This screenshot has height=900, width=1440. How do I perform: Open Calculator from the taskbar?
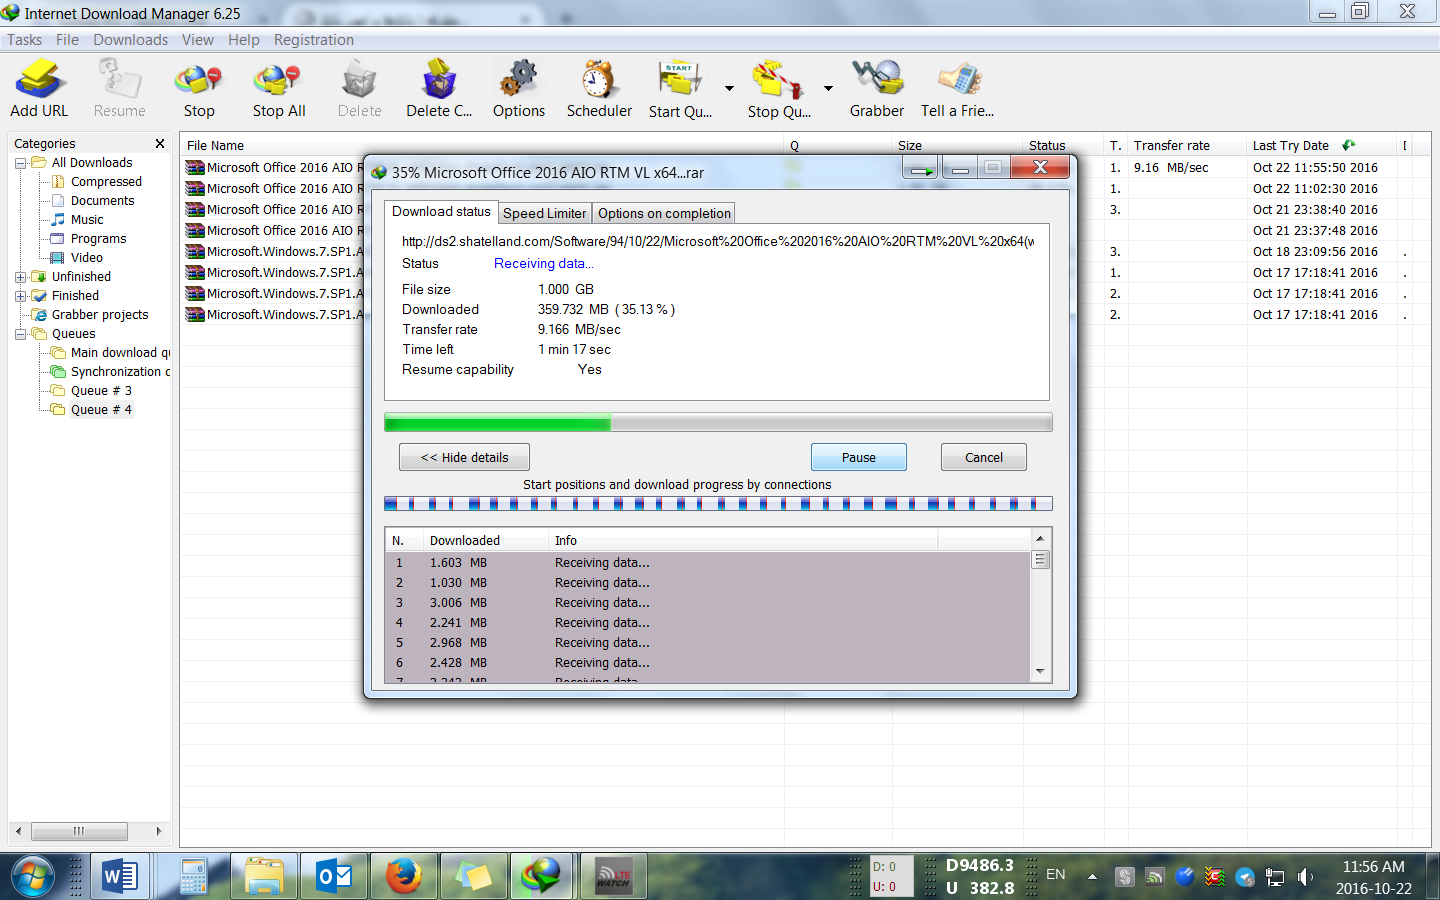194,877
